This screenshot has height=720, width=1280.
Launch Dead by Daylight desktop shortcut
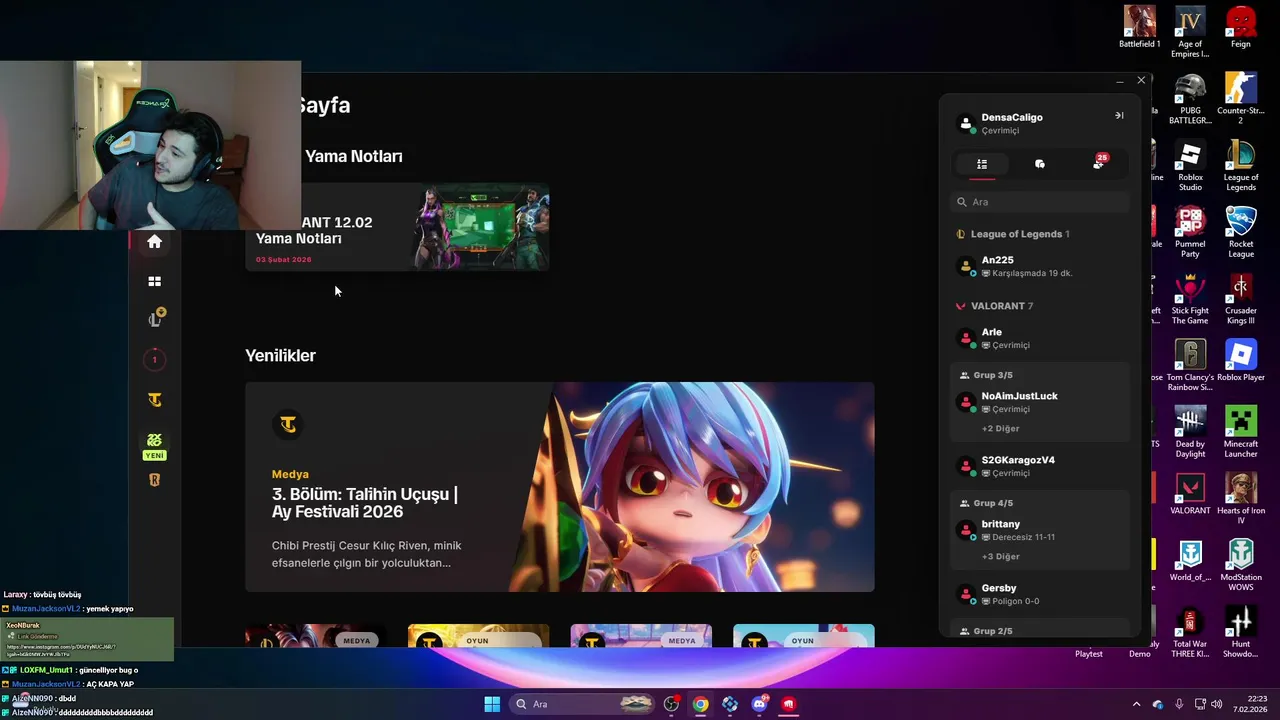[1190, 432]
